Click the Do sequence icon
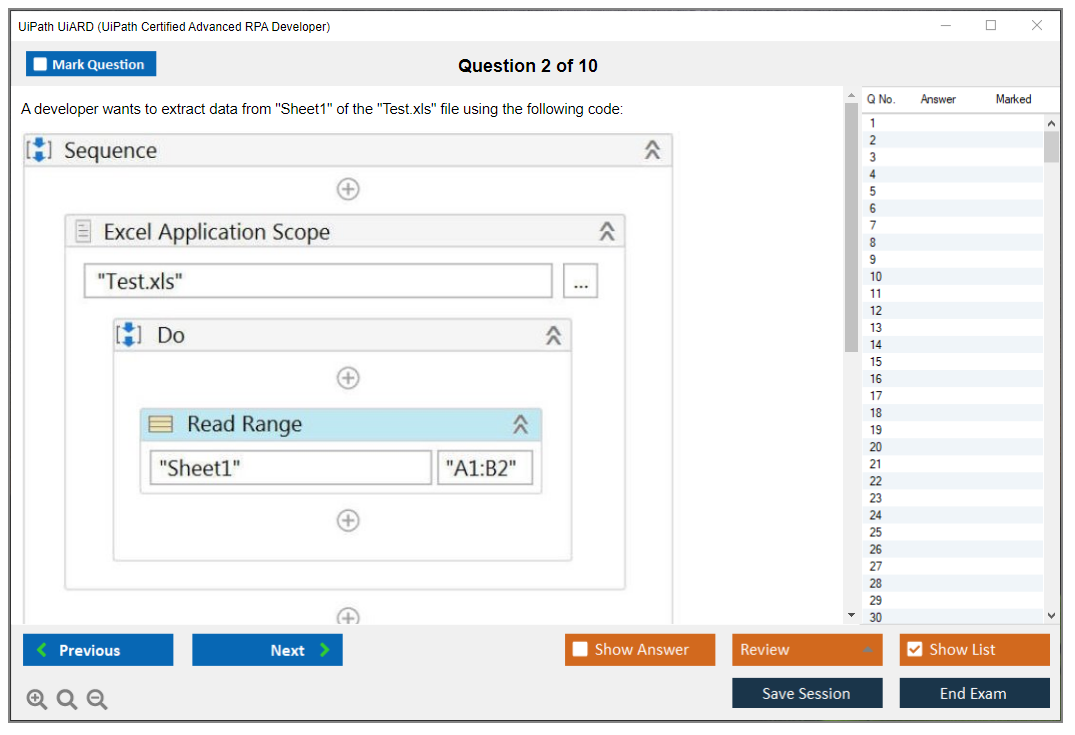 (x=129, y=335)
